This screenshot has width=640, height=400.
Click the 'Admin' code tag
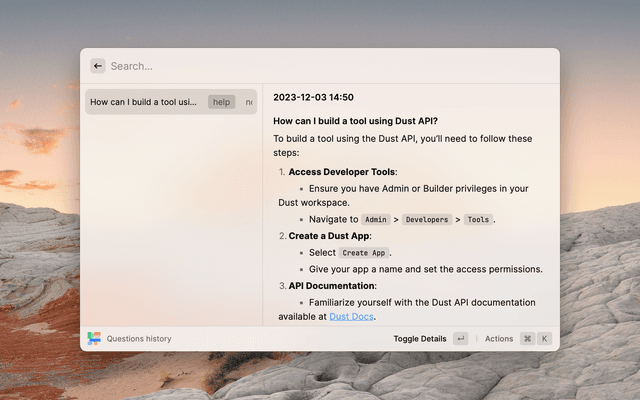375,219
